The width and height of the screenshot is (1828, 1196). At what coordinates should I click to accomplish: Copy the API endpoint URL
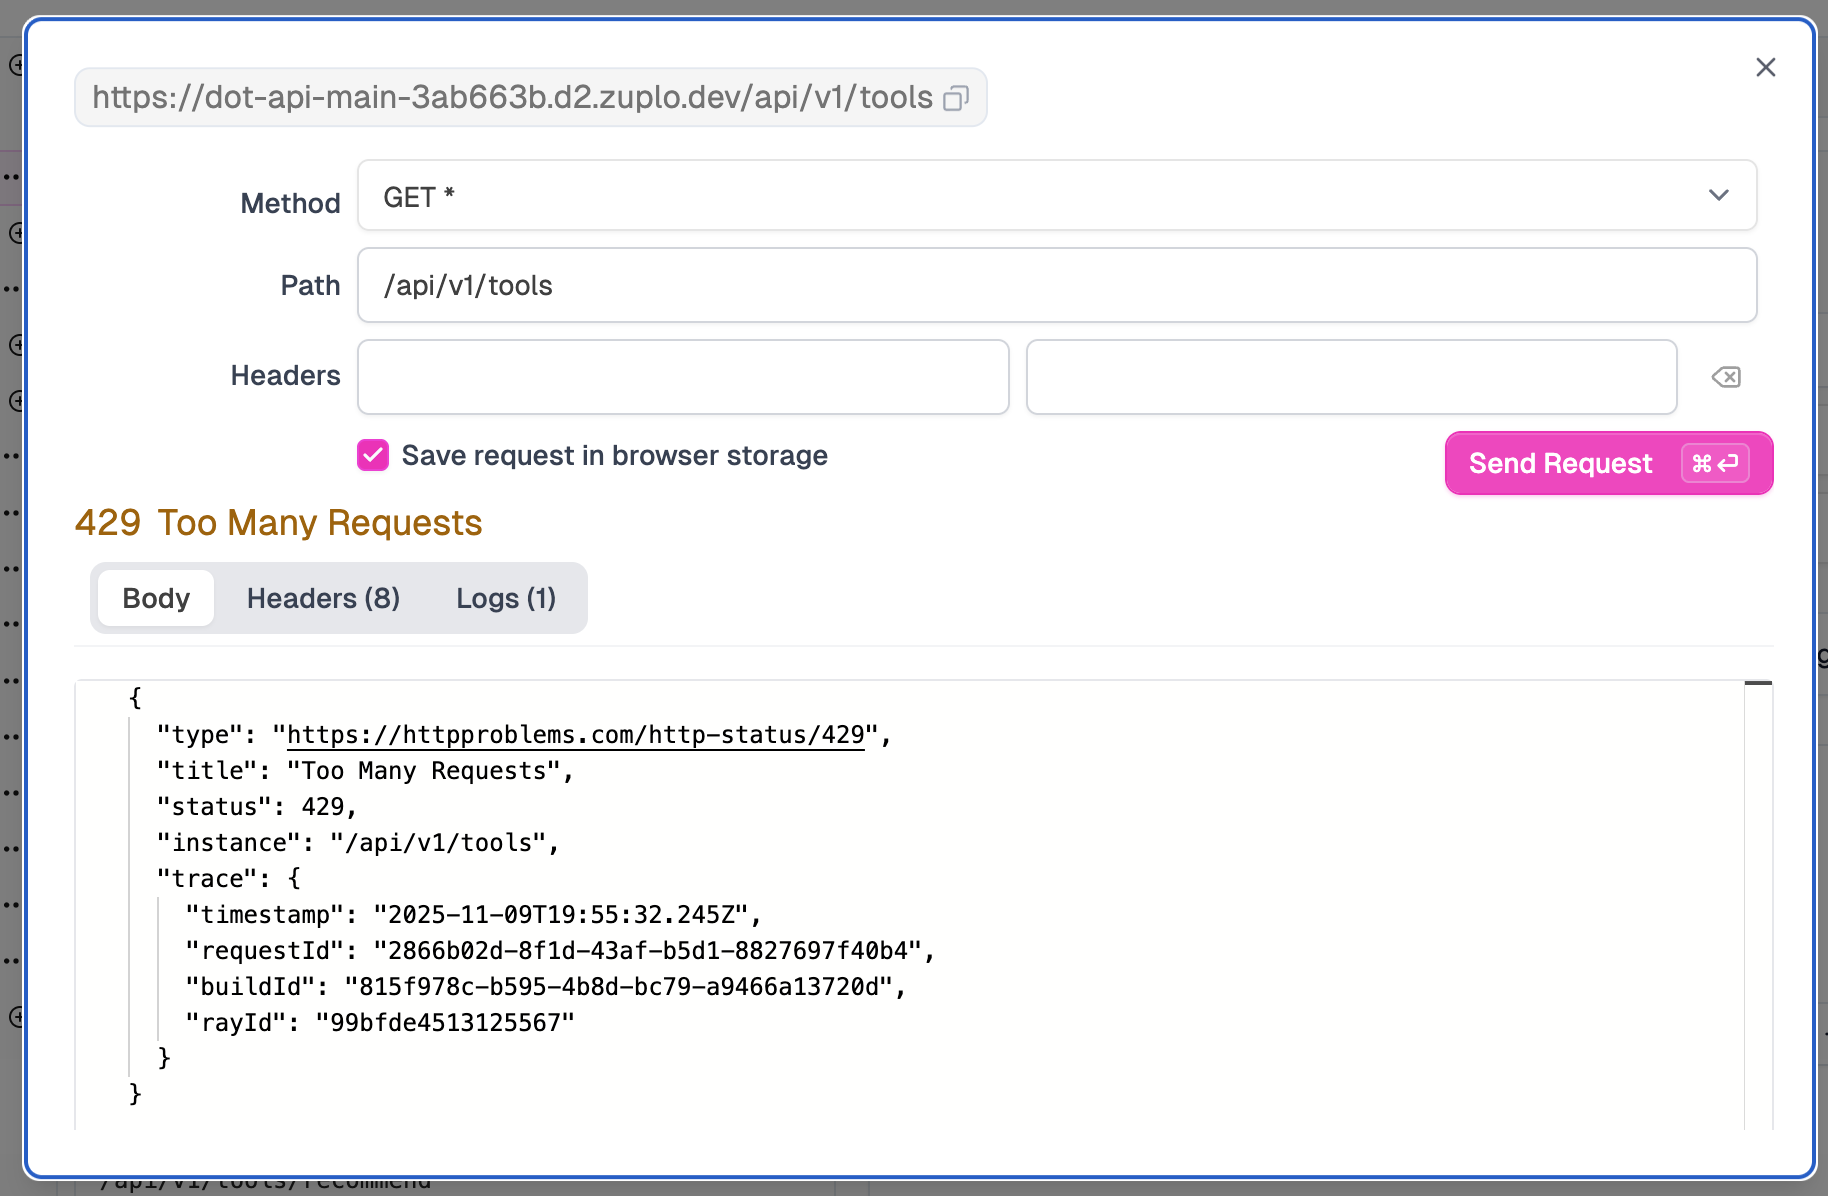[956, 98]
